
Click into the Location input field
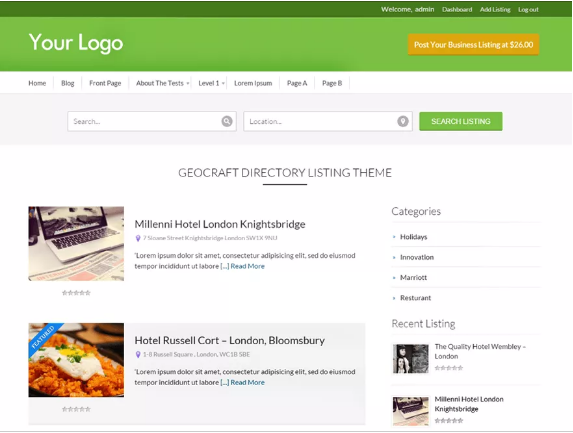(x=328, y=121)
